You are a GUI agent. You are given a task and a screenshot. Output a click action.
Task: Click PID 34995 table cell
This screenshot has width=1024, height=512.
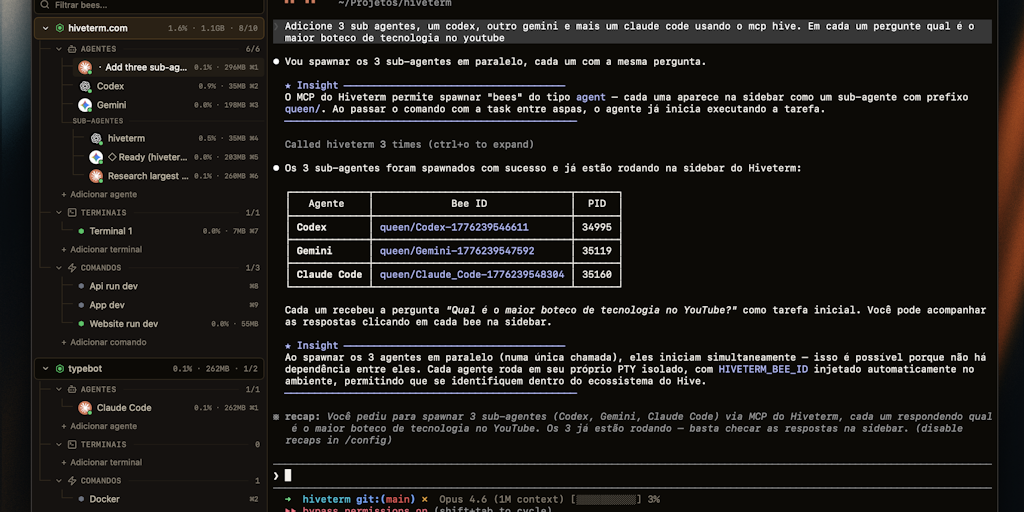pyautogui.click(x=596, y=227)
